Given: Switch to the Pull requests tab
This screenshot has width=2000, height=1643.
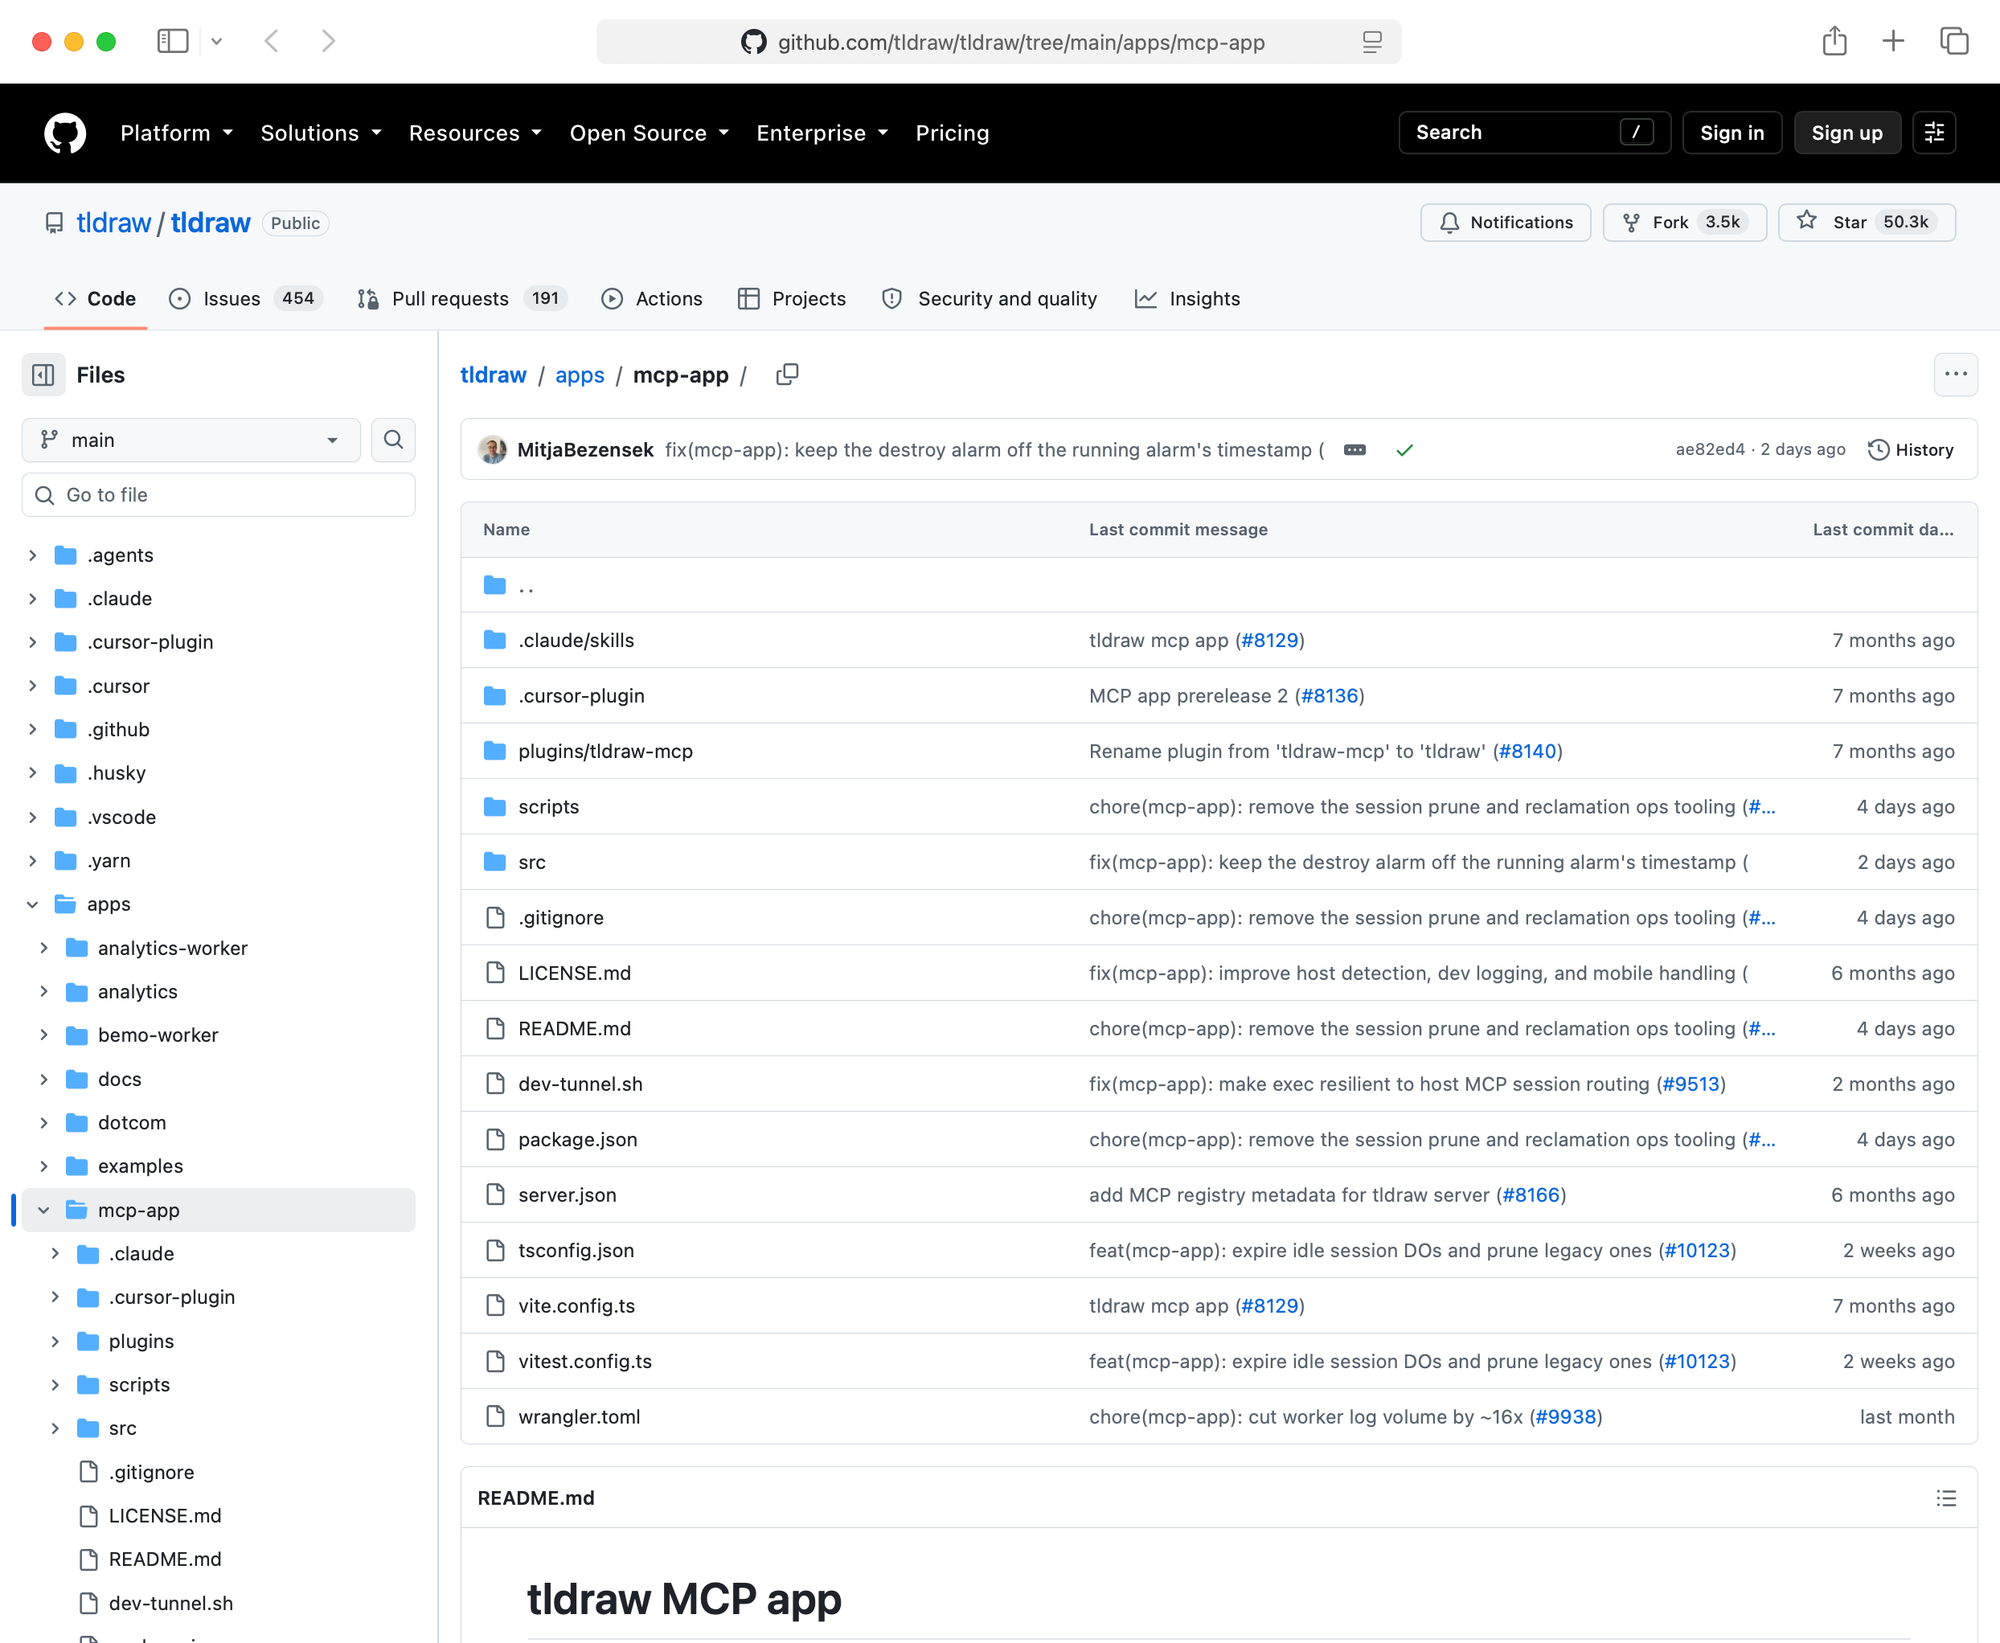Looking at the screenshot, I should click(x=463, y=299).
